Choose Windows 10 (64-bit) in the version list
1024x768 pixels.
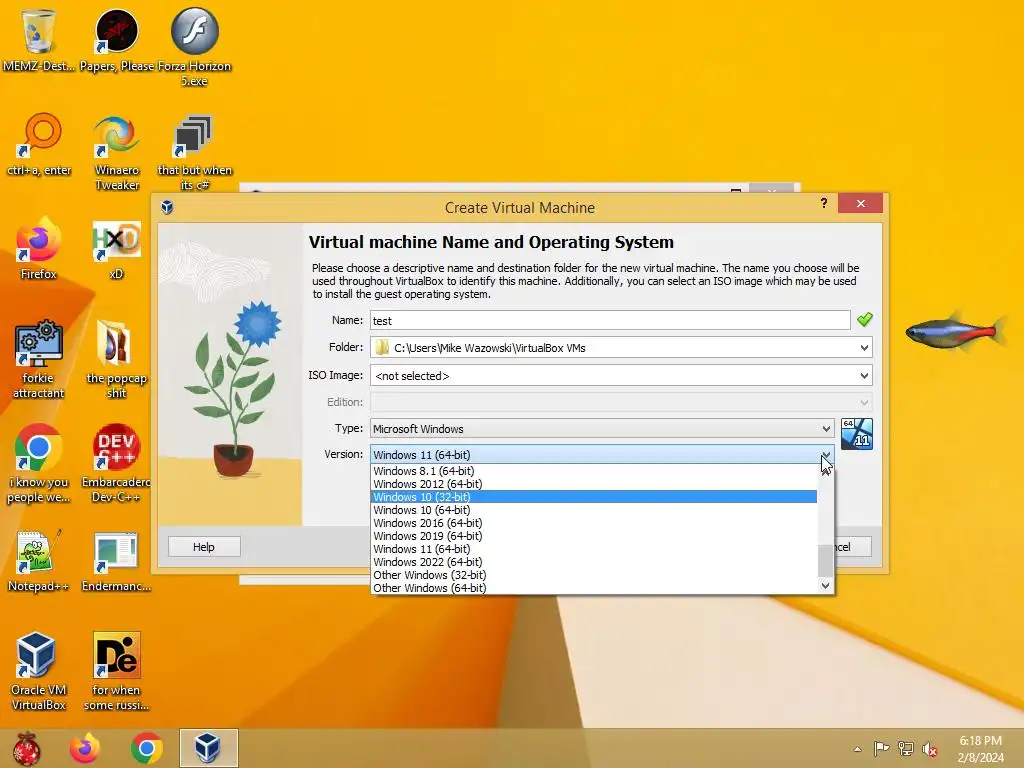tap(594, 510)
